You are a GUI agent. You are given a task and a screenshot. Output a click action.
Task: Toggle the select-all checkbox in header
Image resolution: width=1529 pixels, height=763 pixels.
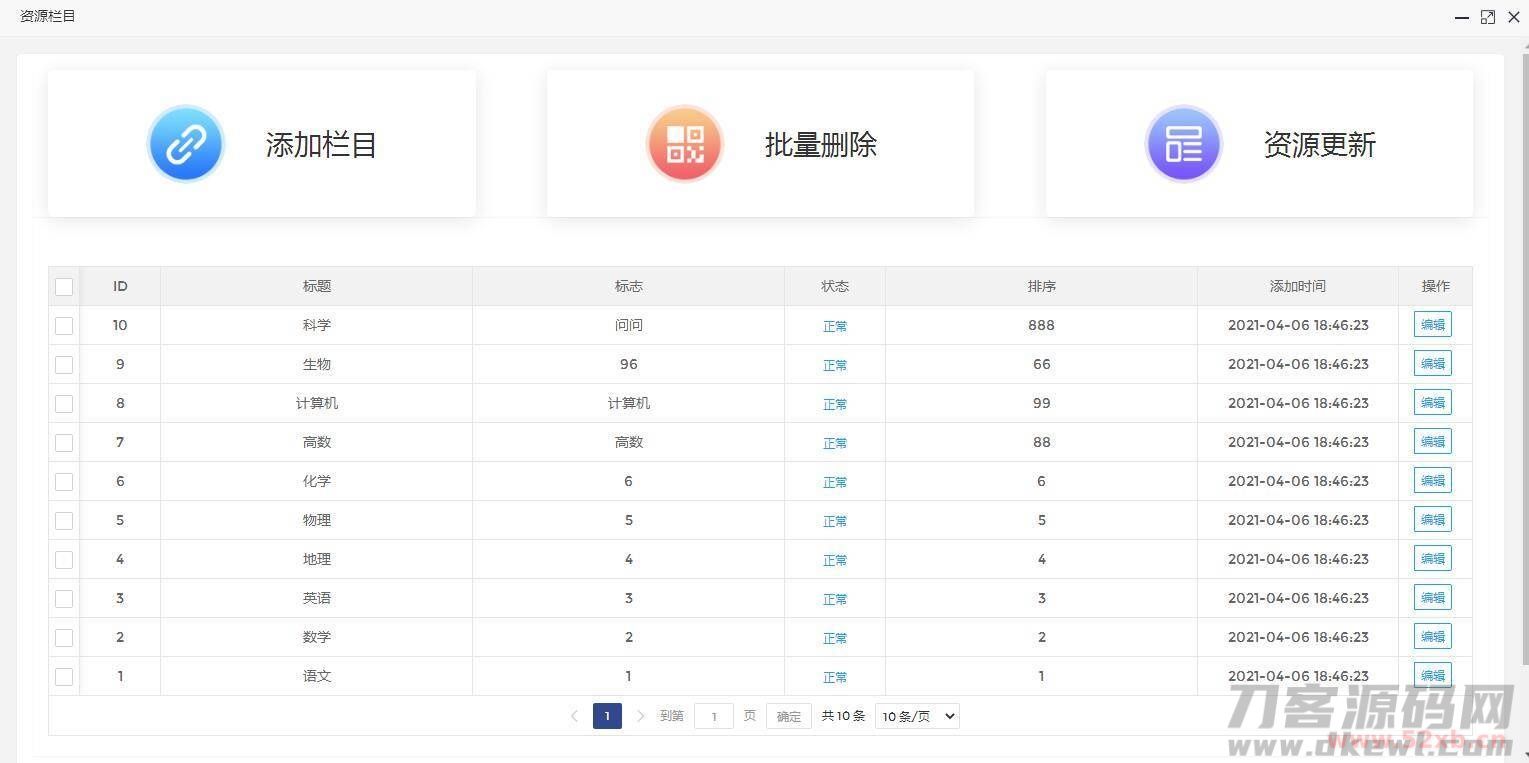pos(64,287)
